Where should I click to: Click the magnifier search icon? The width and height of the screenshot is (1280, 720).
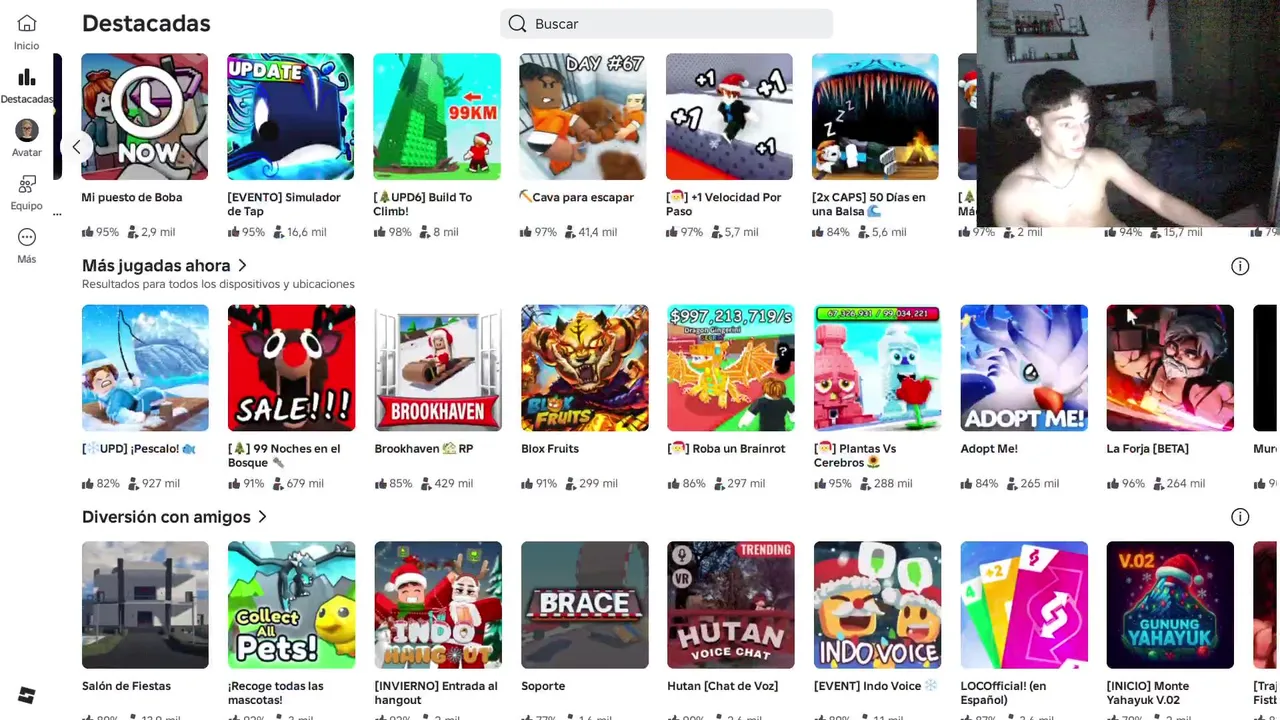point(517,24)
